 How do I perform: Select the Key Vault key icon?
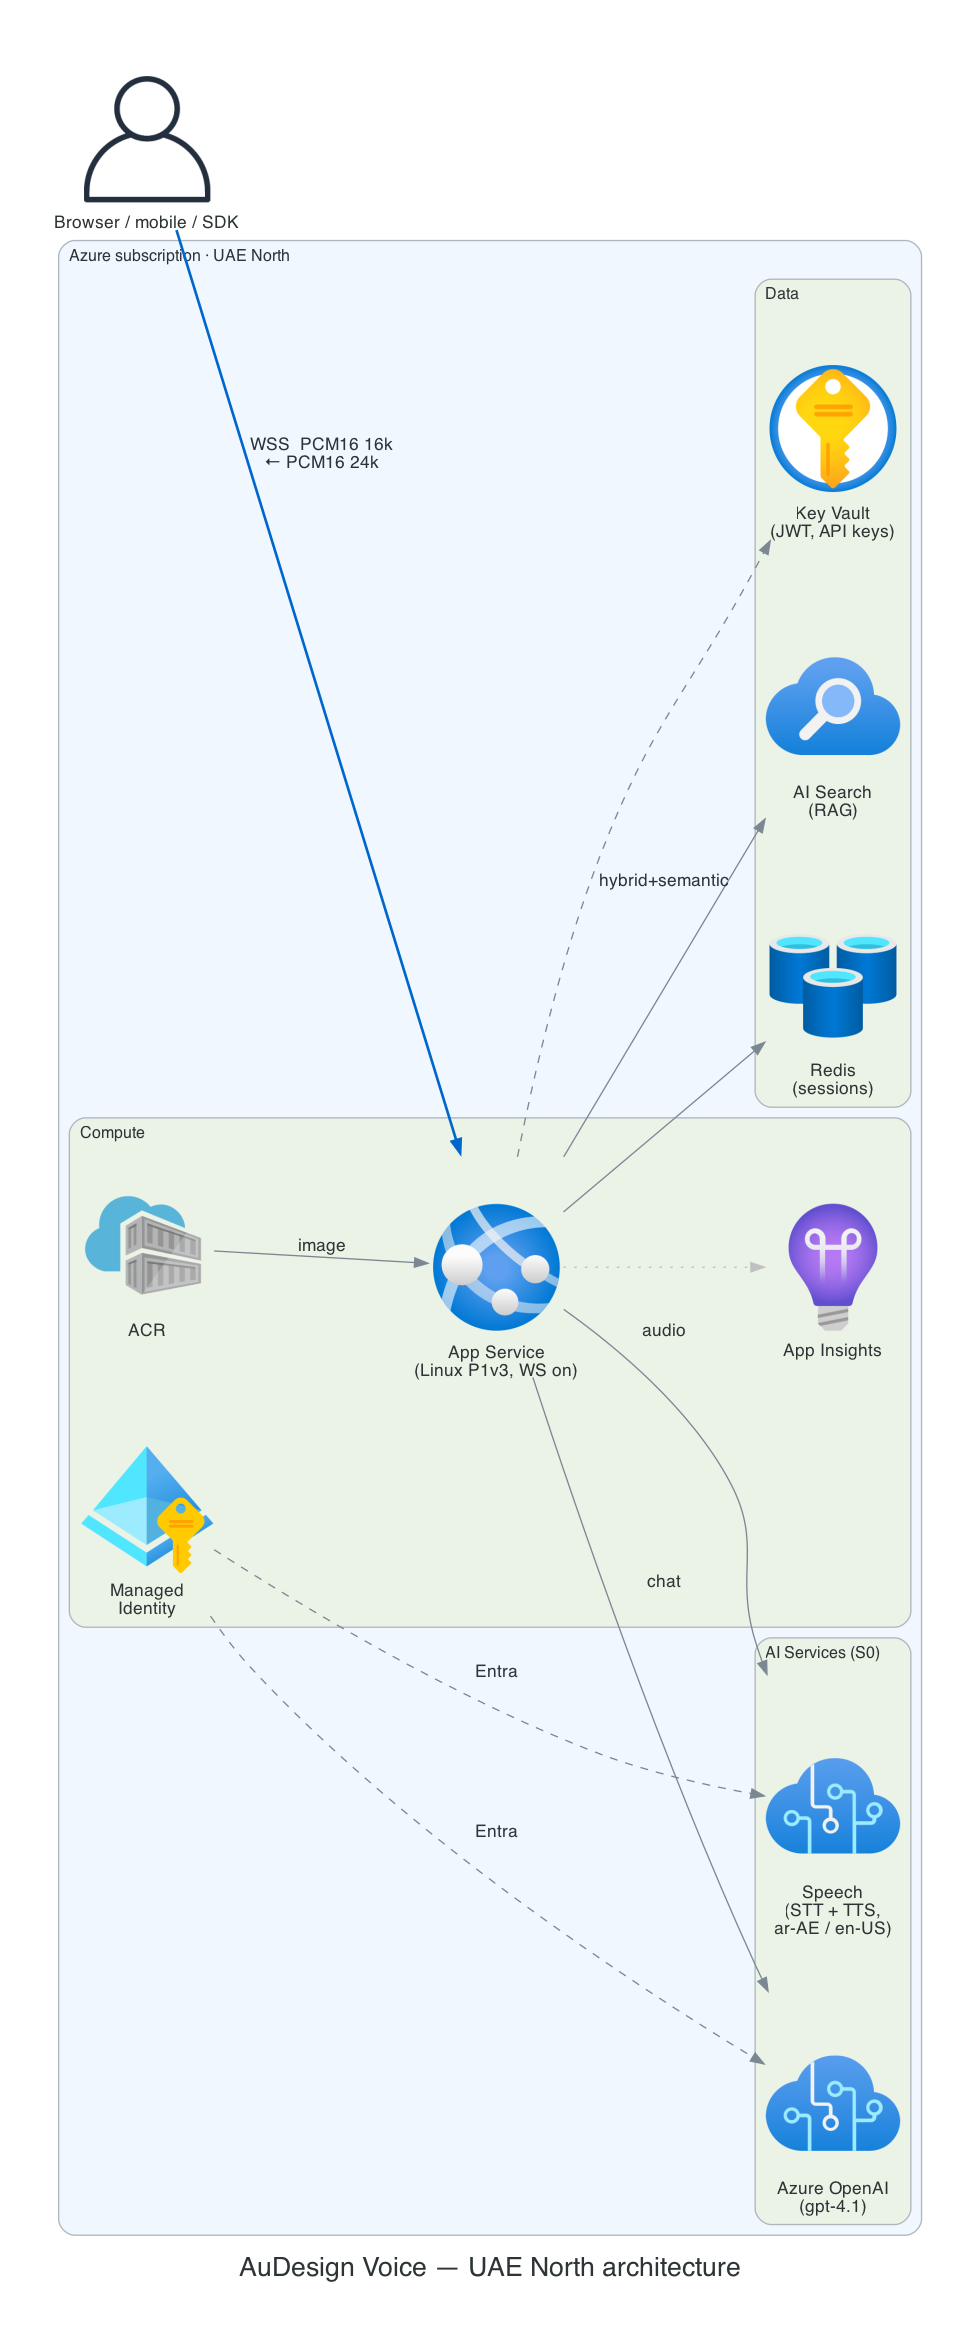833,428
